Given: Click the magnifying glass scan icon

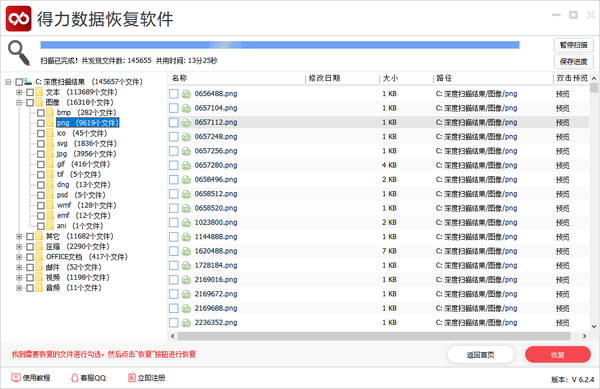Looking at the screenshot, I should pyautogui.click(x=19, y=53).
